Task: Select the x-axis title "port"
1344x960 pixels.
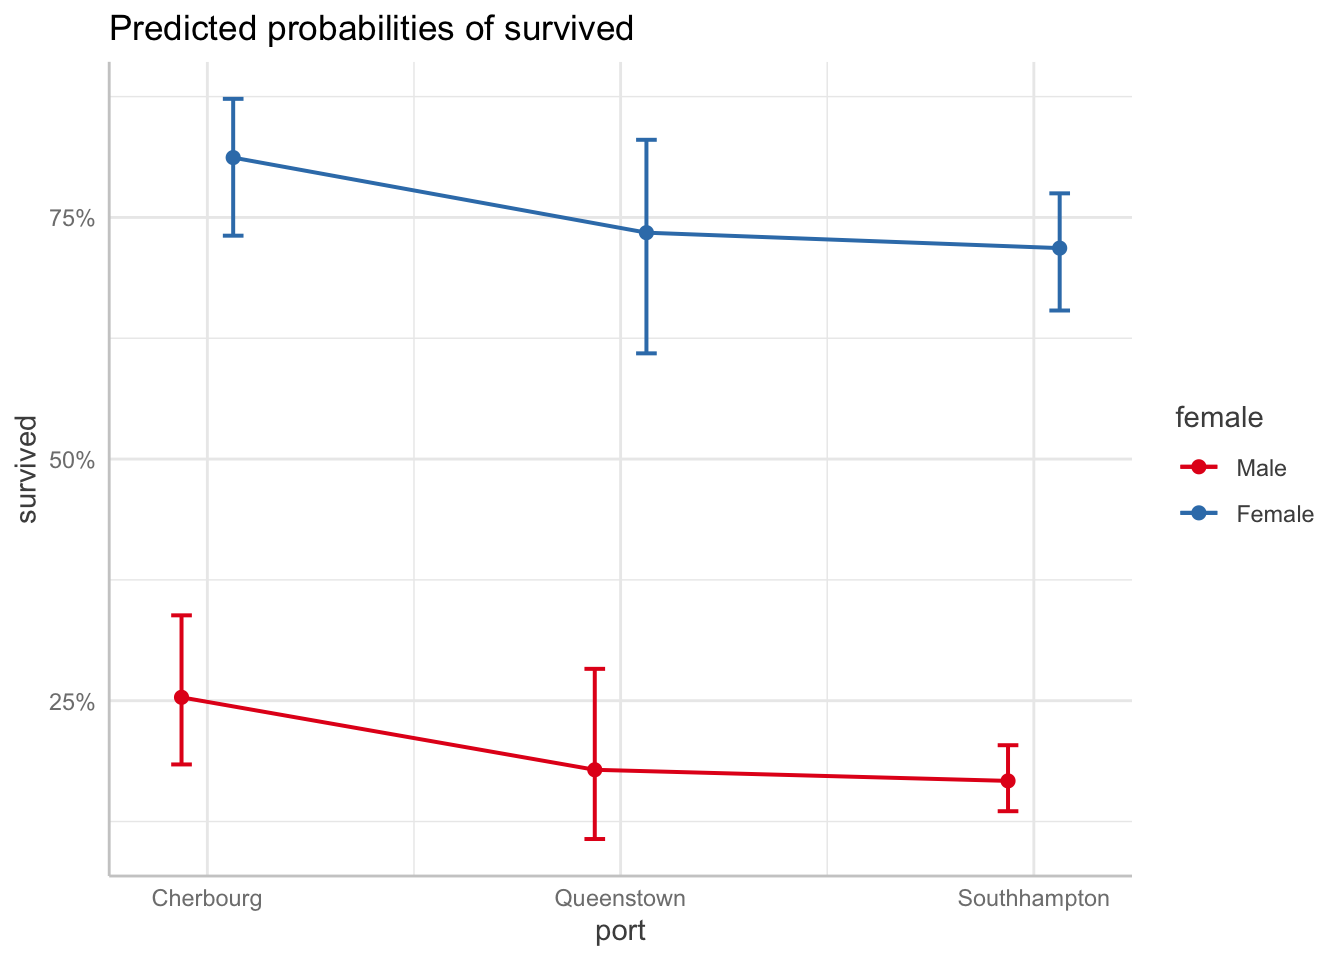Action: click(620, 932)
